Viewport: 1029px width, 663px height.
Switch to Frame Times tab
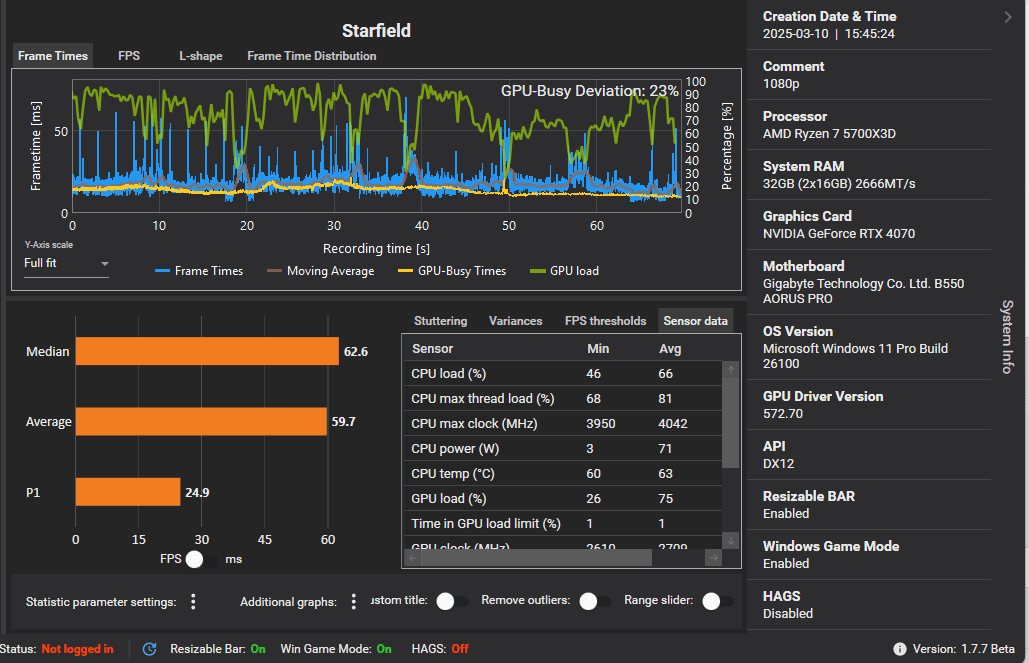click(x=52, y=56)
